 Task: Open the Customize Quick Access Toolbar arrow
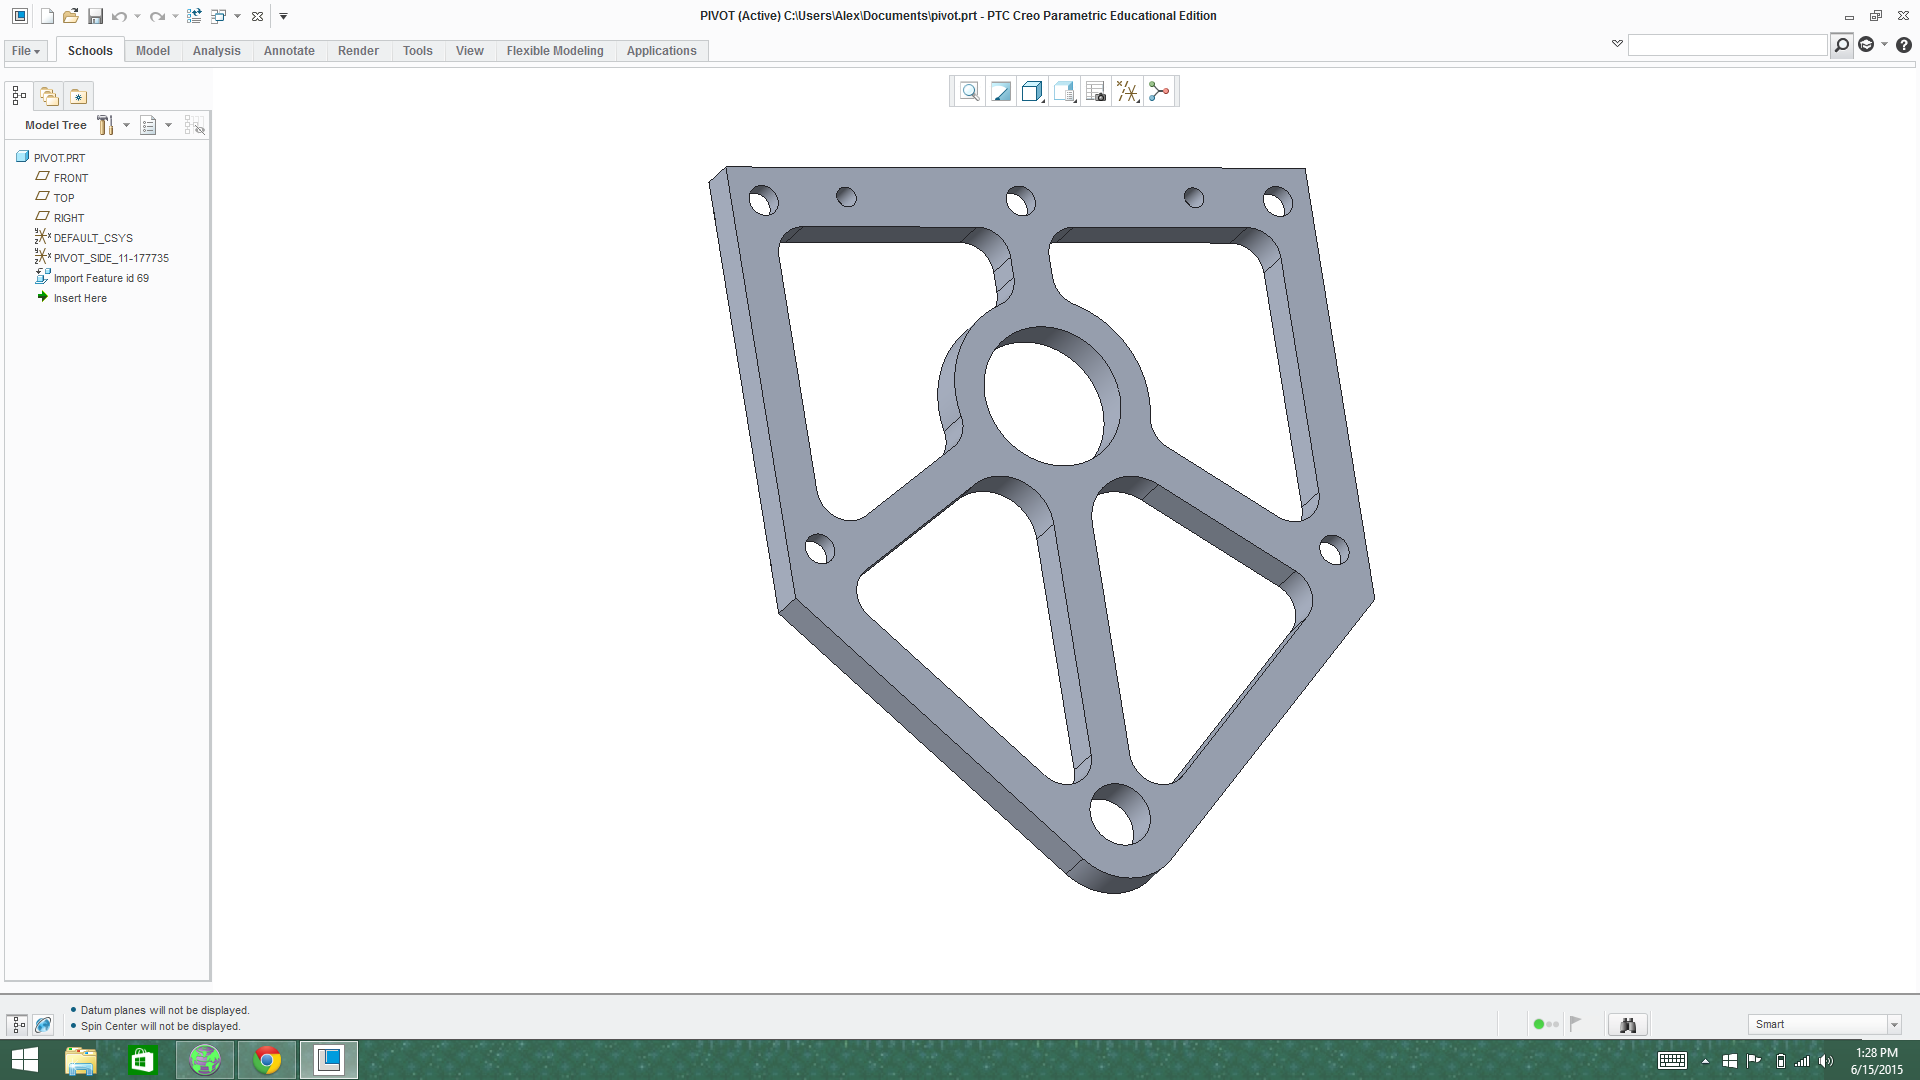(283, 16)
